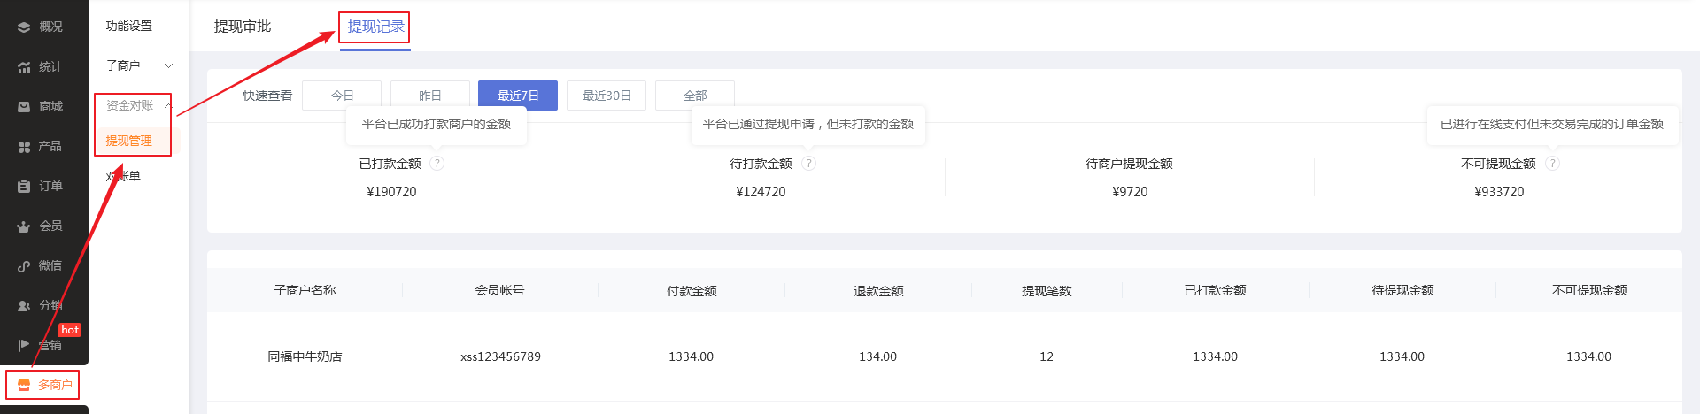1700x414 pixels.
Task: Click the 提现笔数 column header
Action: (1046, 290)
